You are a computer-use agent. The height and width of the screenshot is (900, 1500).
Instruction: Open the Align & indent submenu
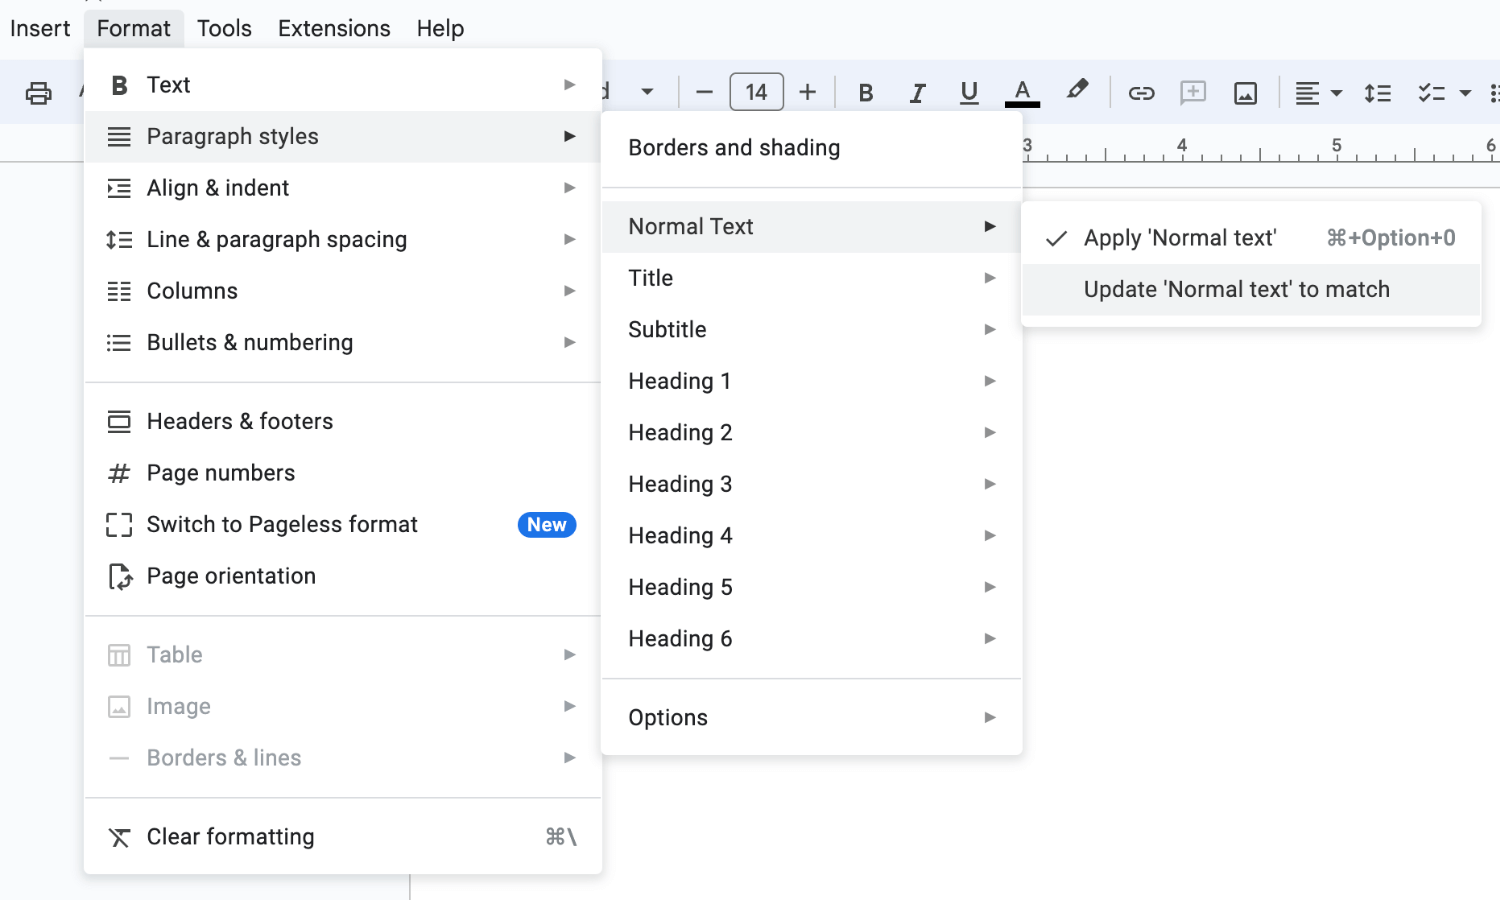(x=343, y=188)
